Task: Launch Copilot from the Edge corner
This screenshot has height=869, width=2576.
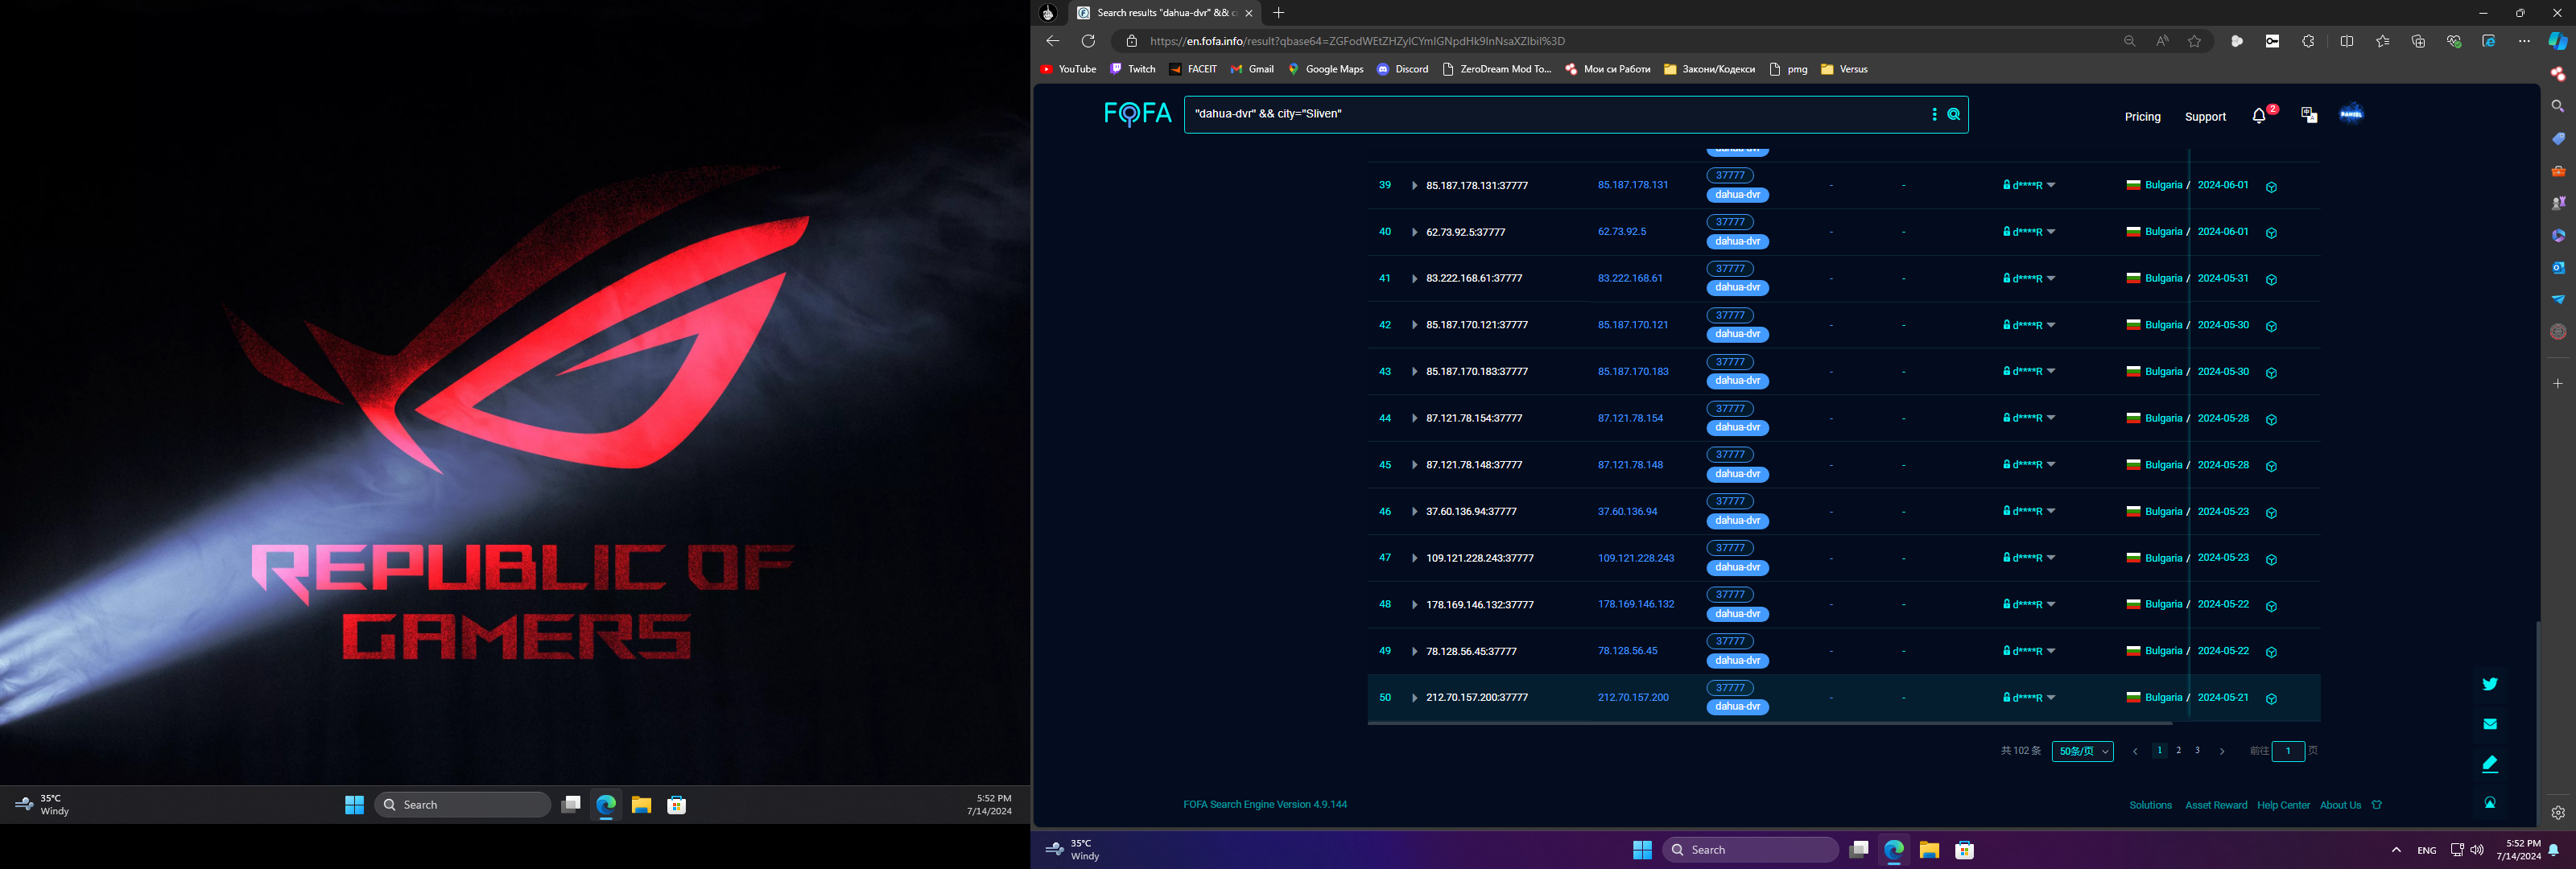Action: (x=2558, y=41)
